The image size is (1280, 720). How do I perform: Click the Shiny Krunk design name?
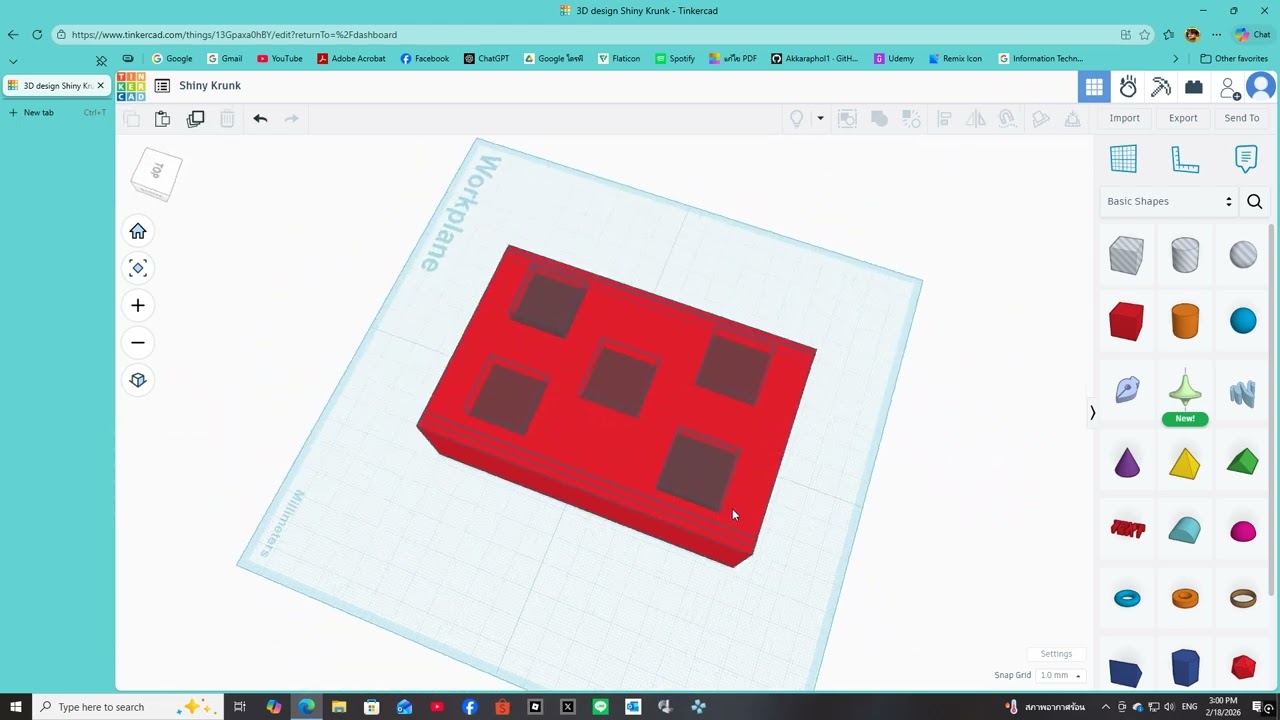[210, 86]
